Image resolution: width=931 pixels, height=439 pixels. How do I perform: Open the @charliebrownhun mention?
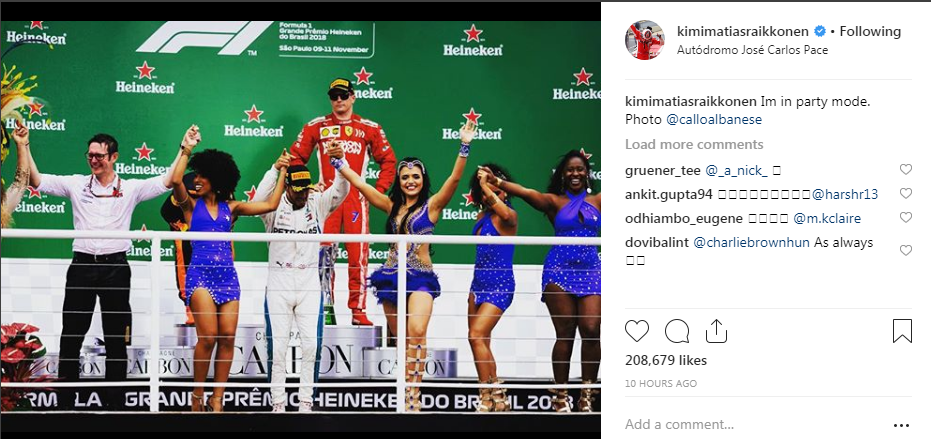pos(752,242)
